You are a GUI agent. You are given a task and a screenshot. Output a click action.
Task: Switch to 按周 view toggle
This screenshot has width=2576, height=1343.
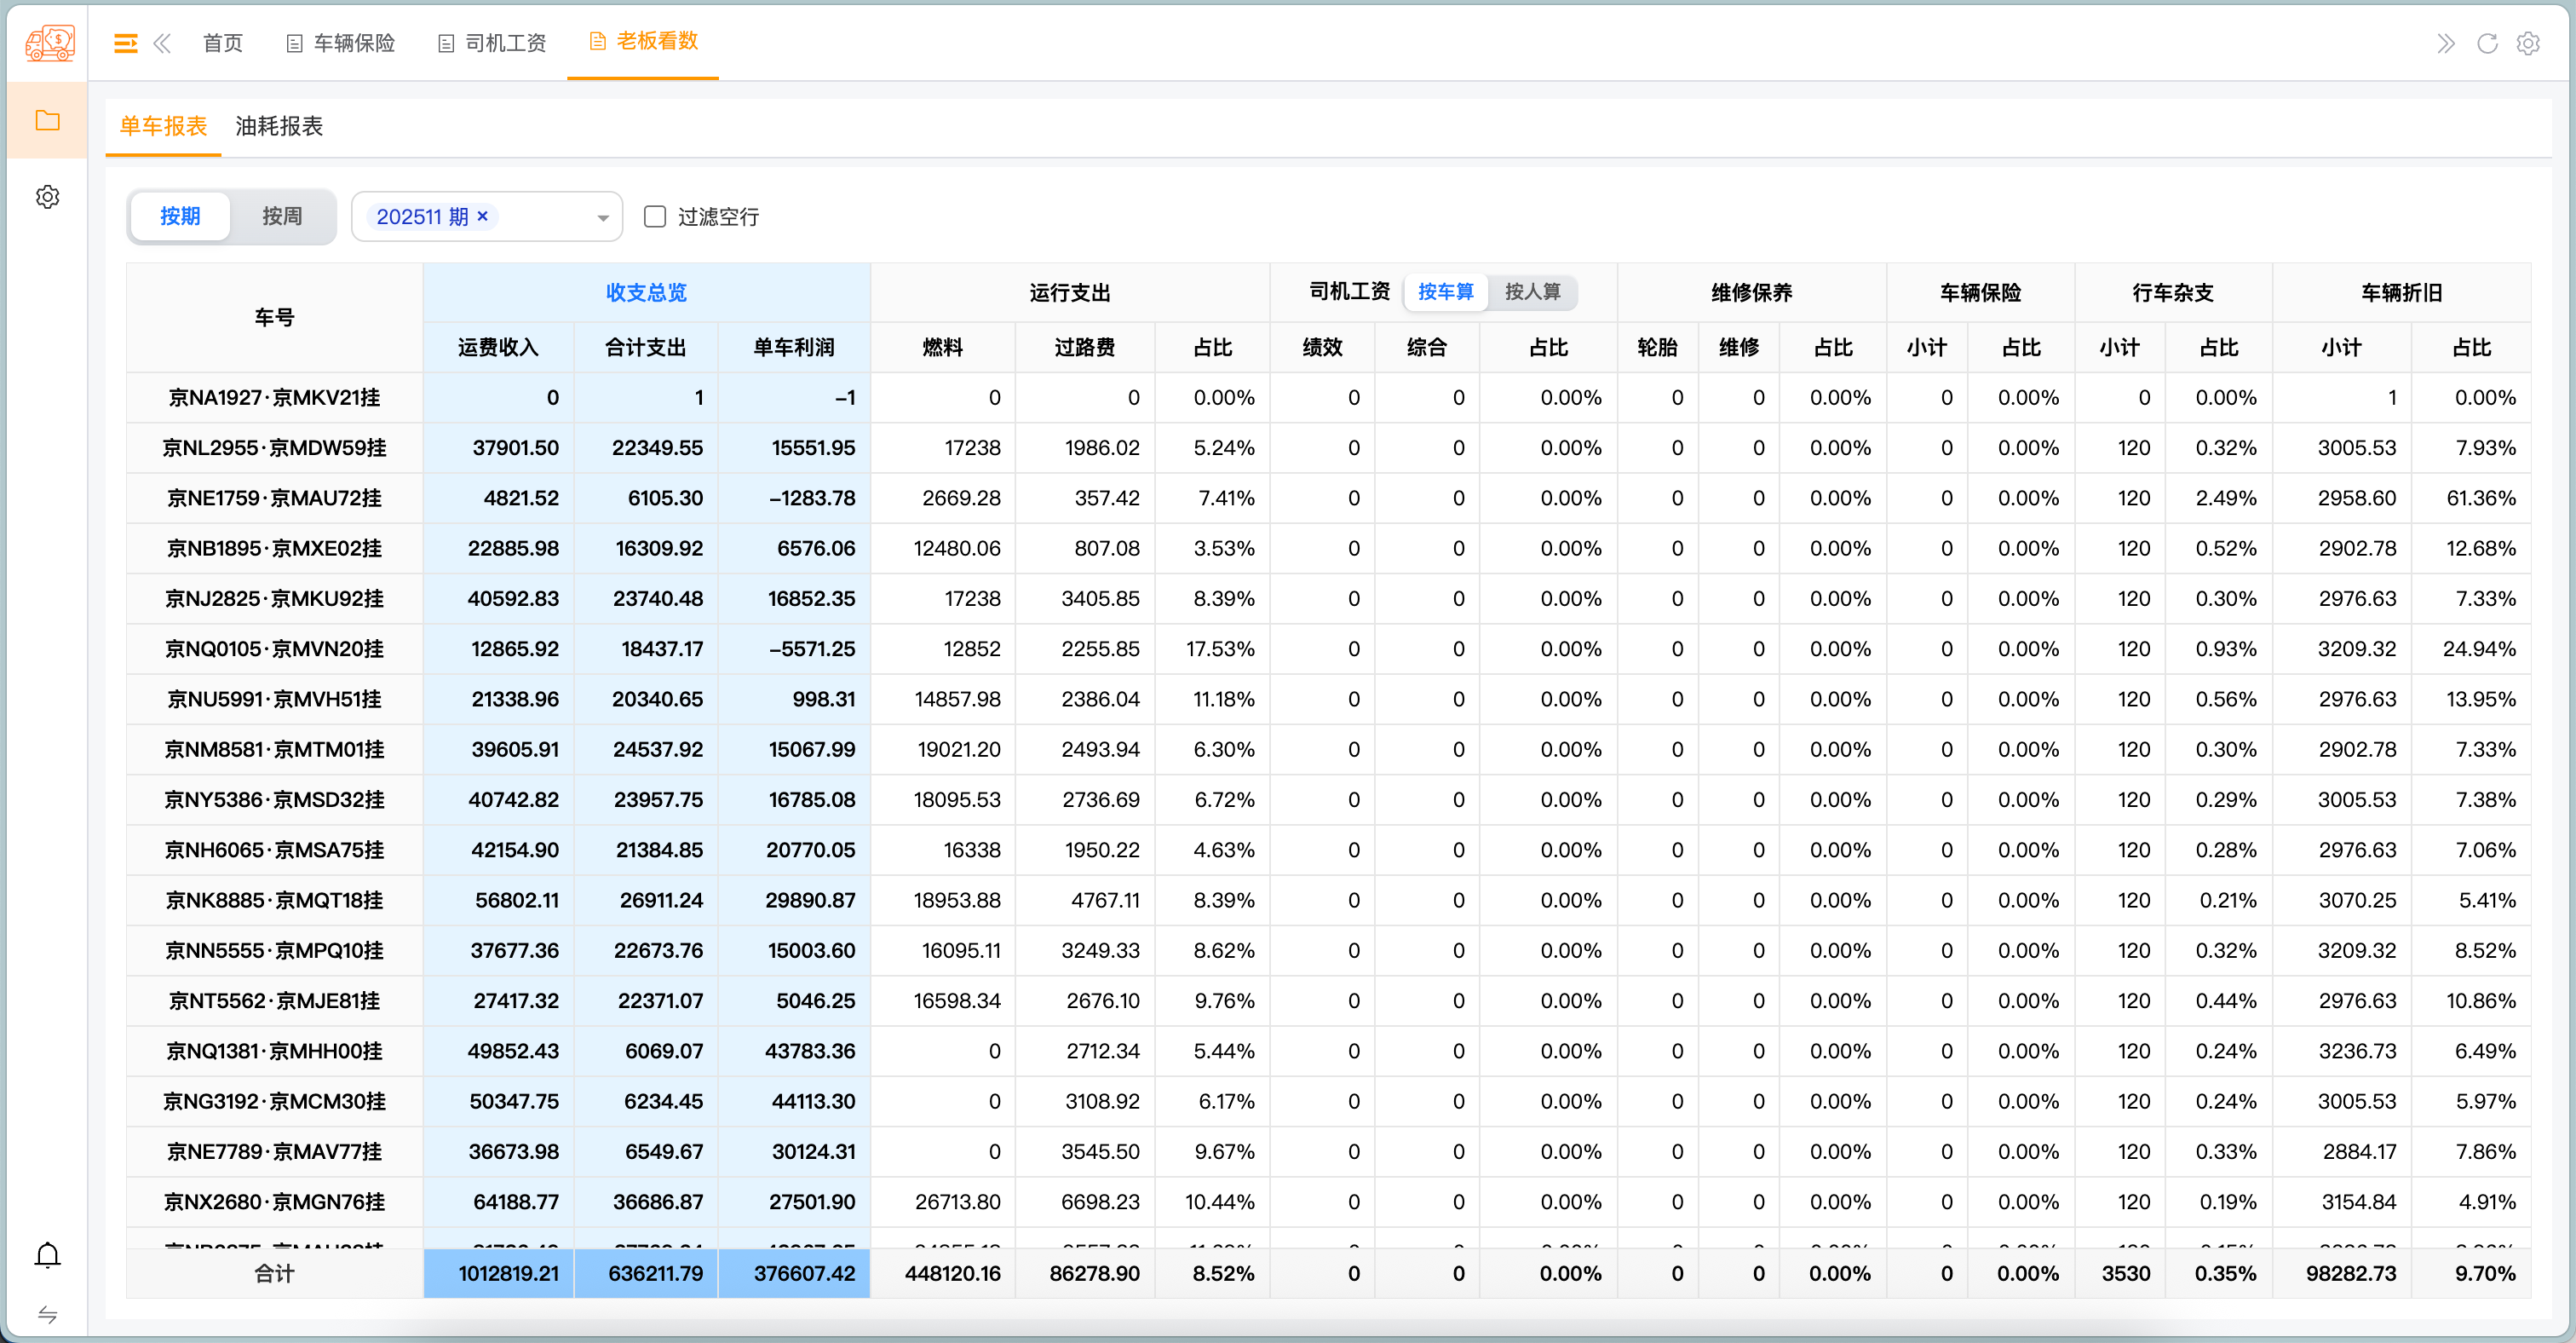click(282, 217)
